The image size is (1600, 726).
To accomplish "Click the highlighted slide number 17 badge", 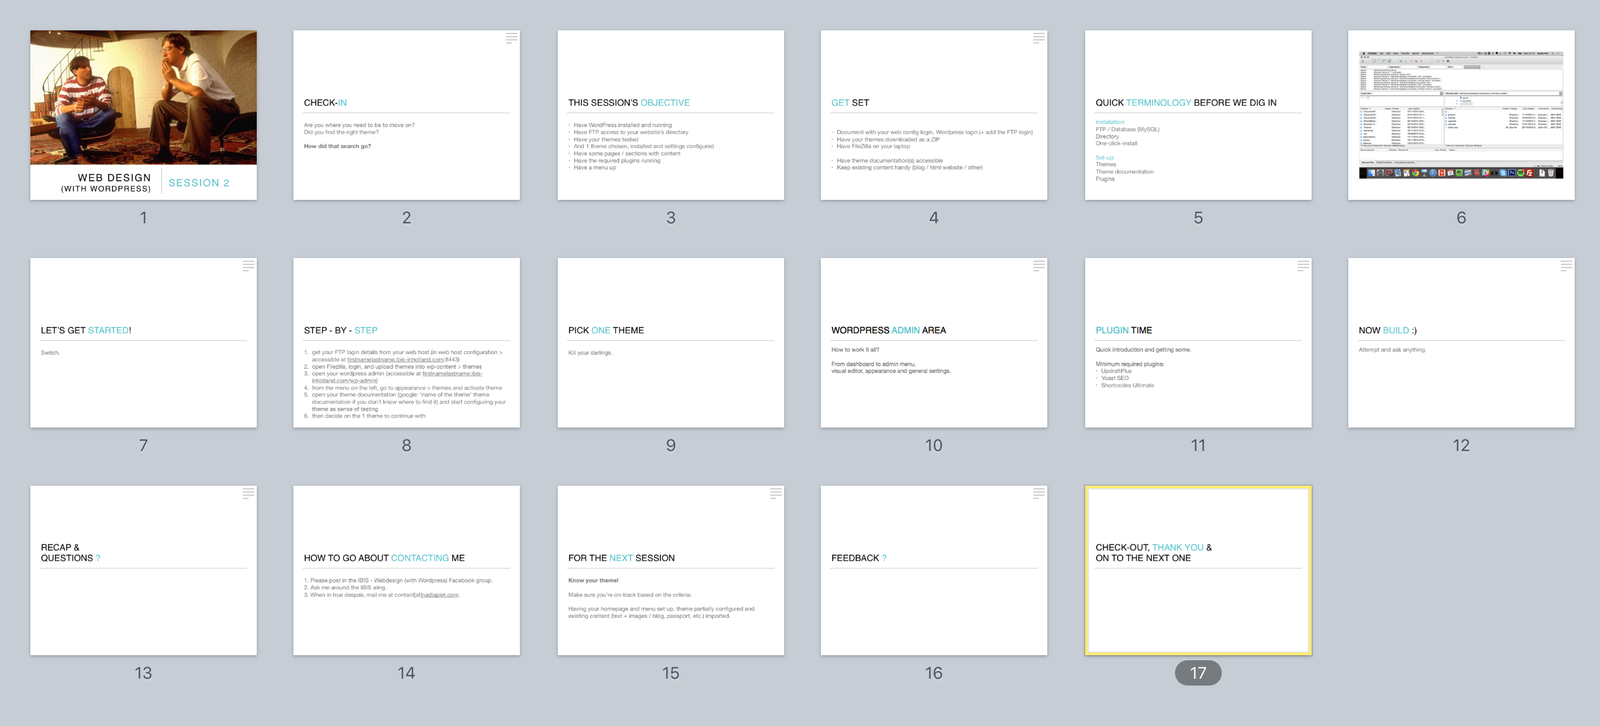I will point(1198,673).
